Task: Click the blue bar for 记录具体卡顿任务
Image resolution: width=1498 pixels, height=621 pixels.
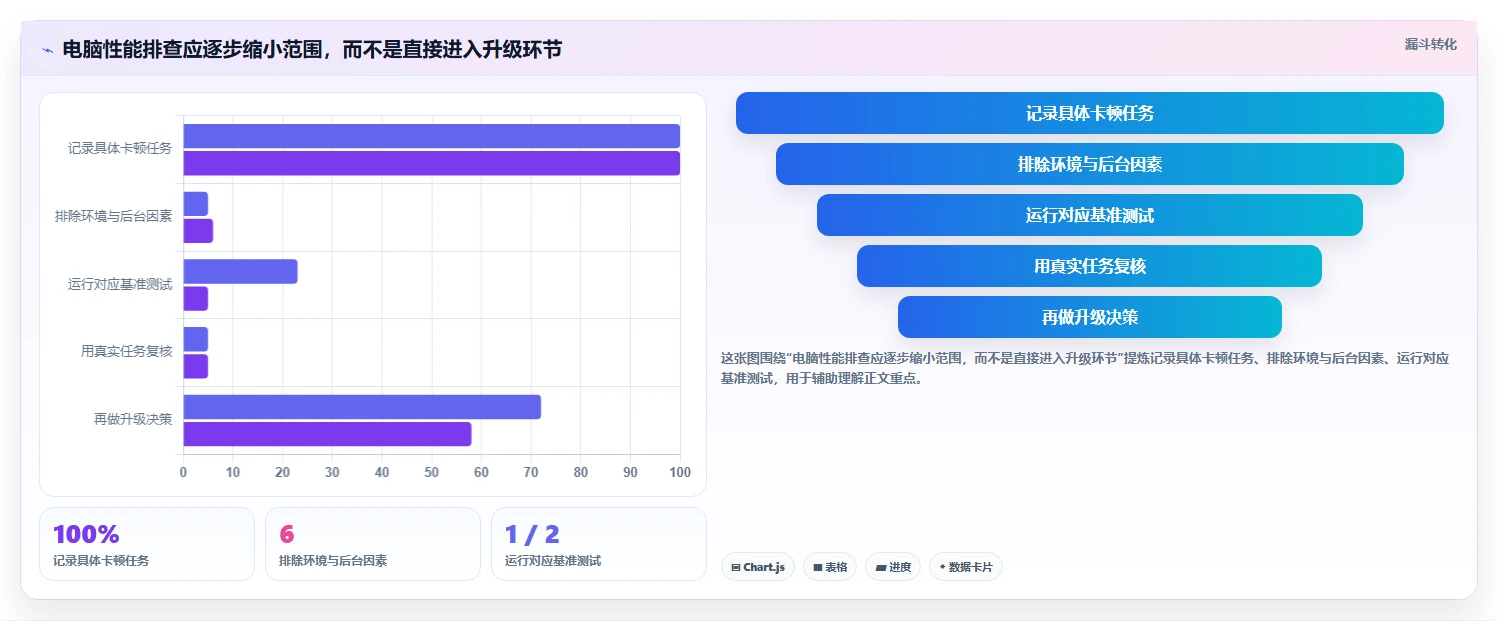Action: tap(431, 136)
